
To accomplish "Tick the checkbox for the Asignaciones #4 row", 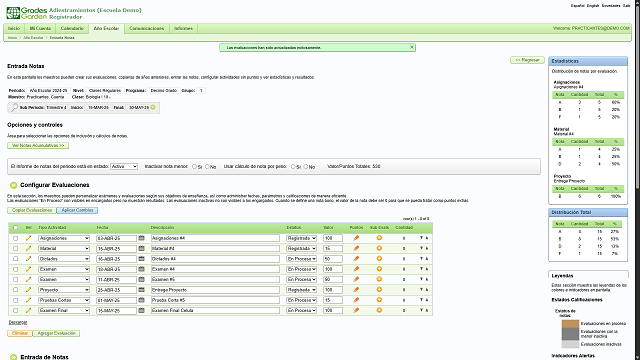I will click(x=16, y=238).
